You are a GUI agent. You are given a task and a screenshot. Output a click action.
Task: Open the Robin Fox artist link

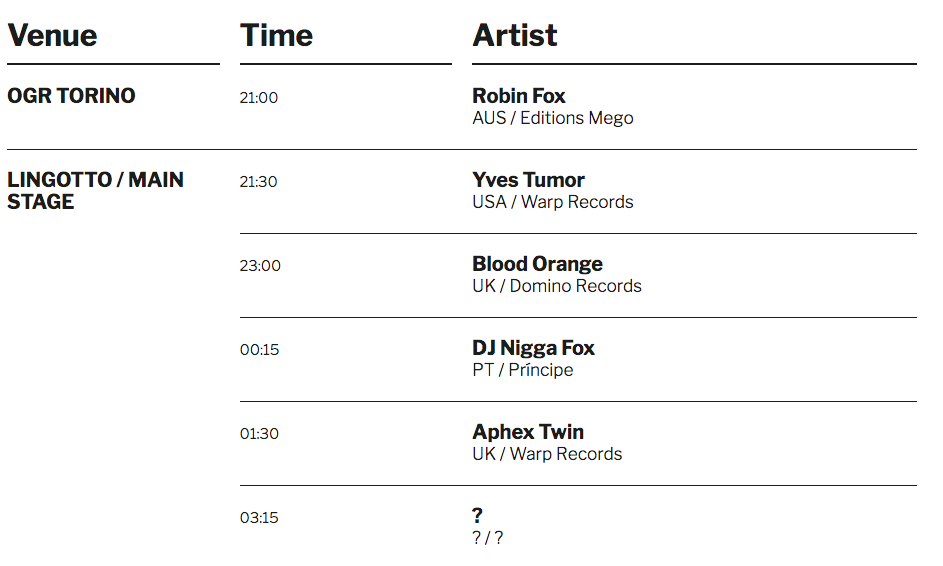pyautogui.click(x=518, y=96)
